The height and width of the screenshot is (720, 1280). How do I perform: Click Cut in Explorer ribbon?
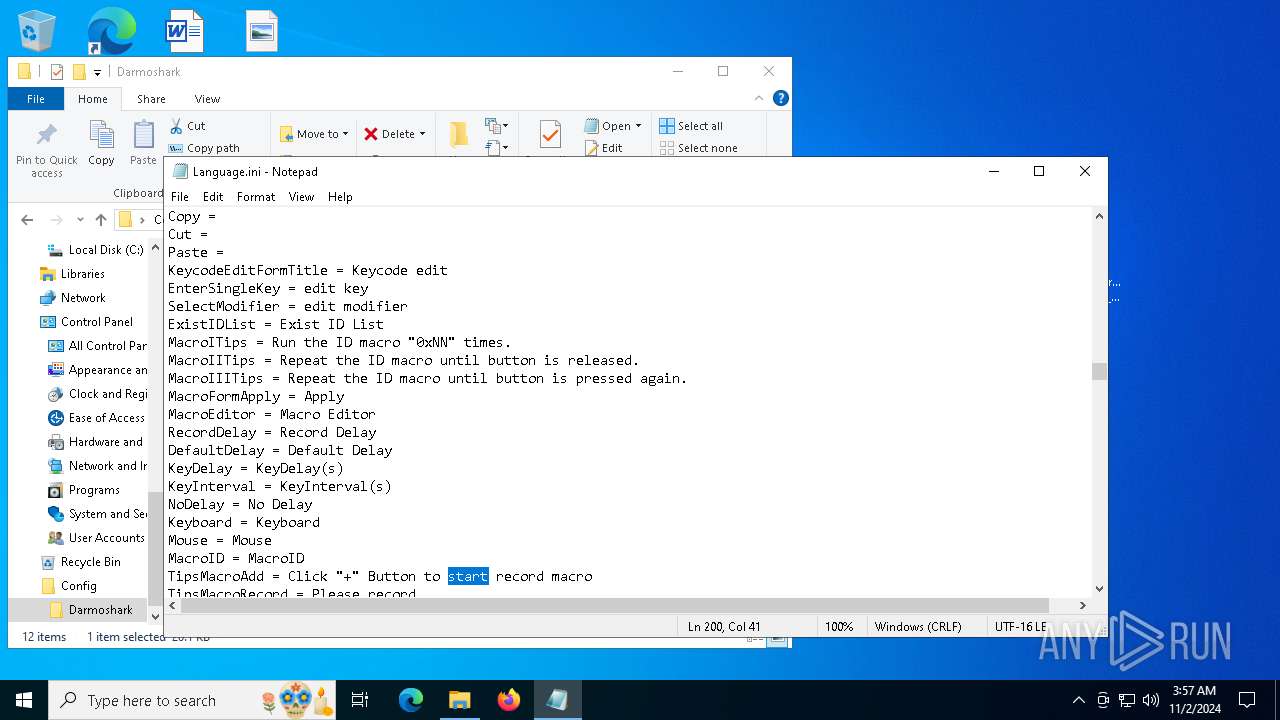[187, 126]
